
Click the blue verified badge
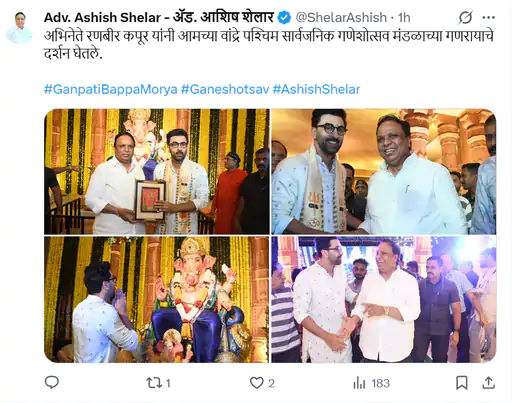pos(284,17)
